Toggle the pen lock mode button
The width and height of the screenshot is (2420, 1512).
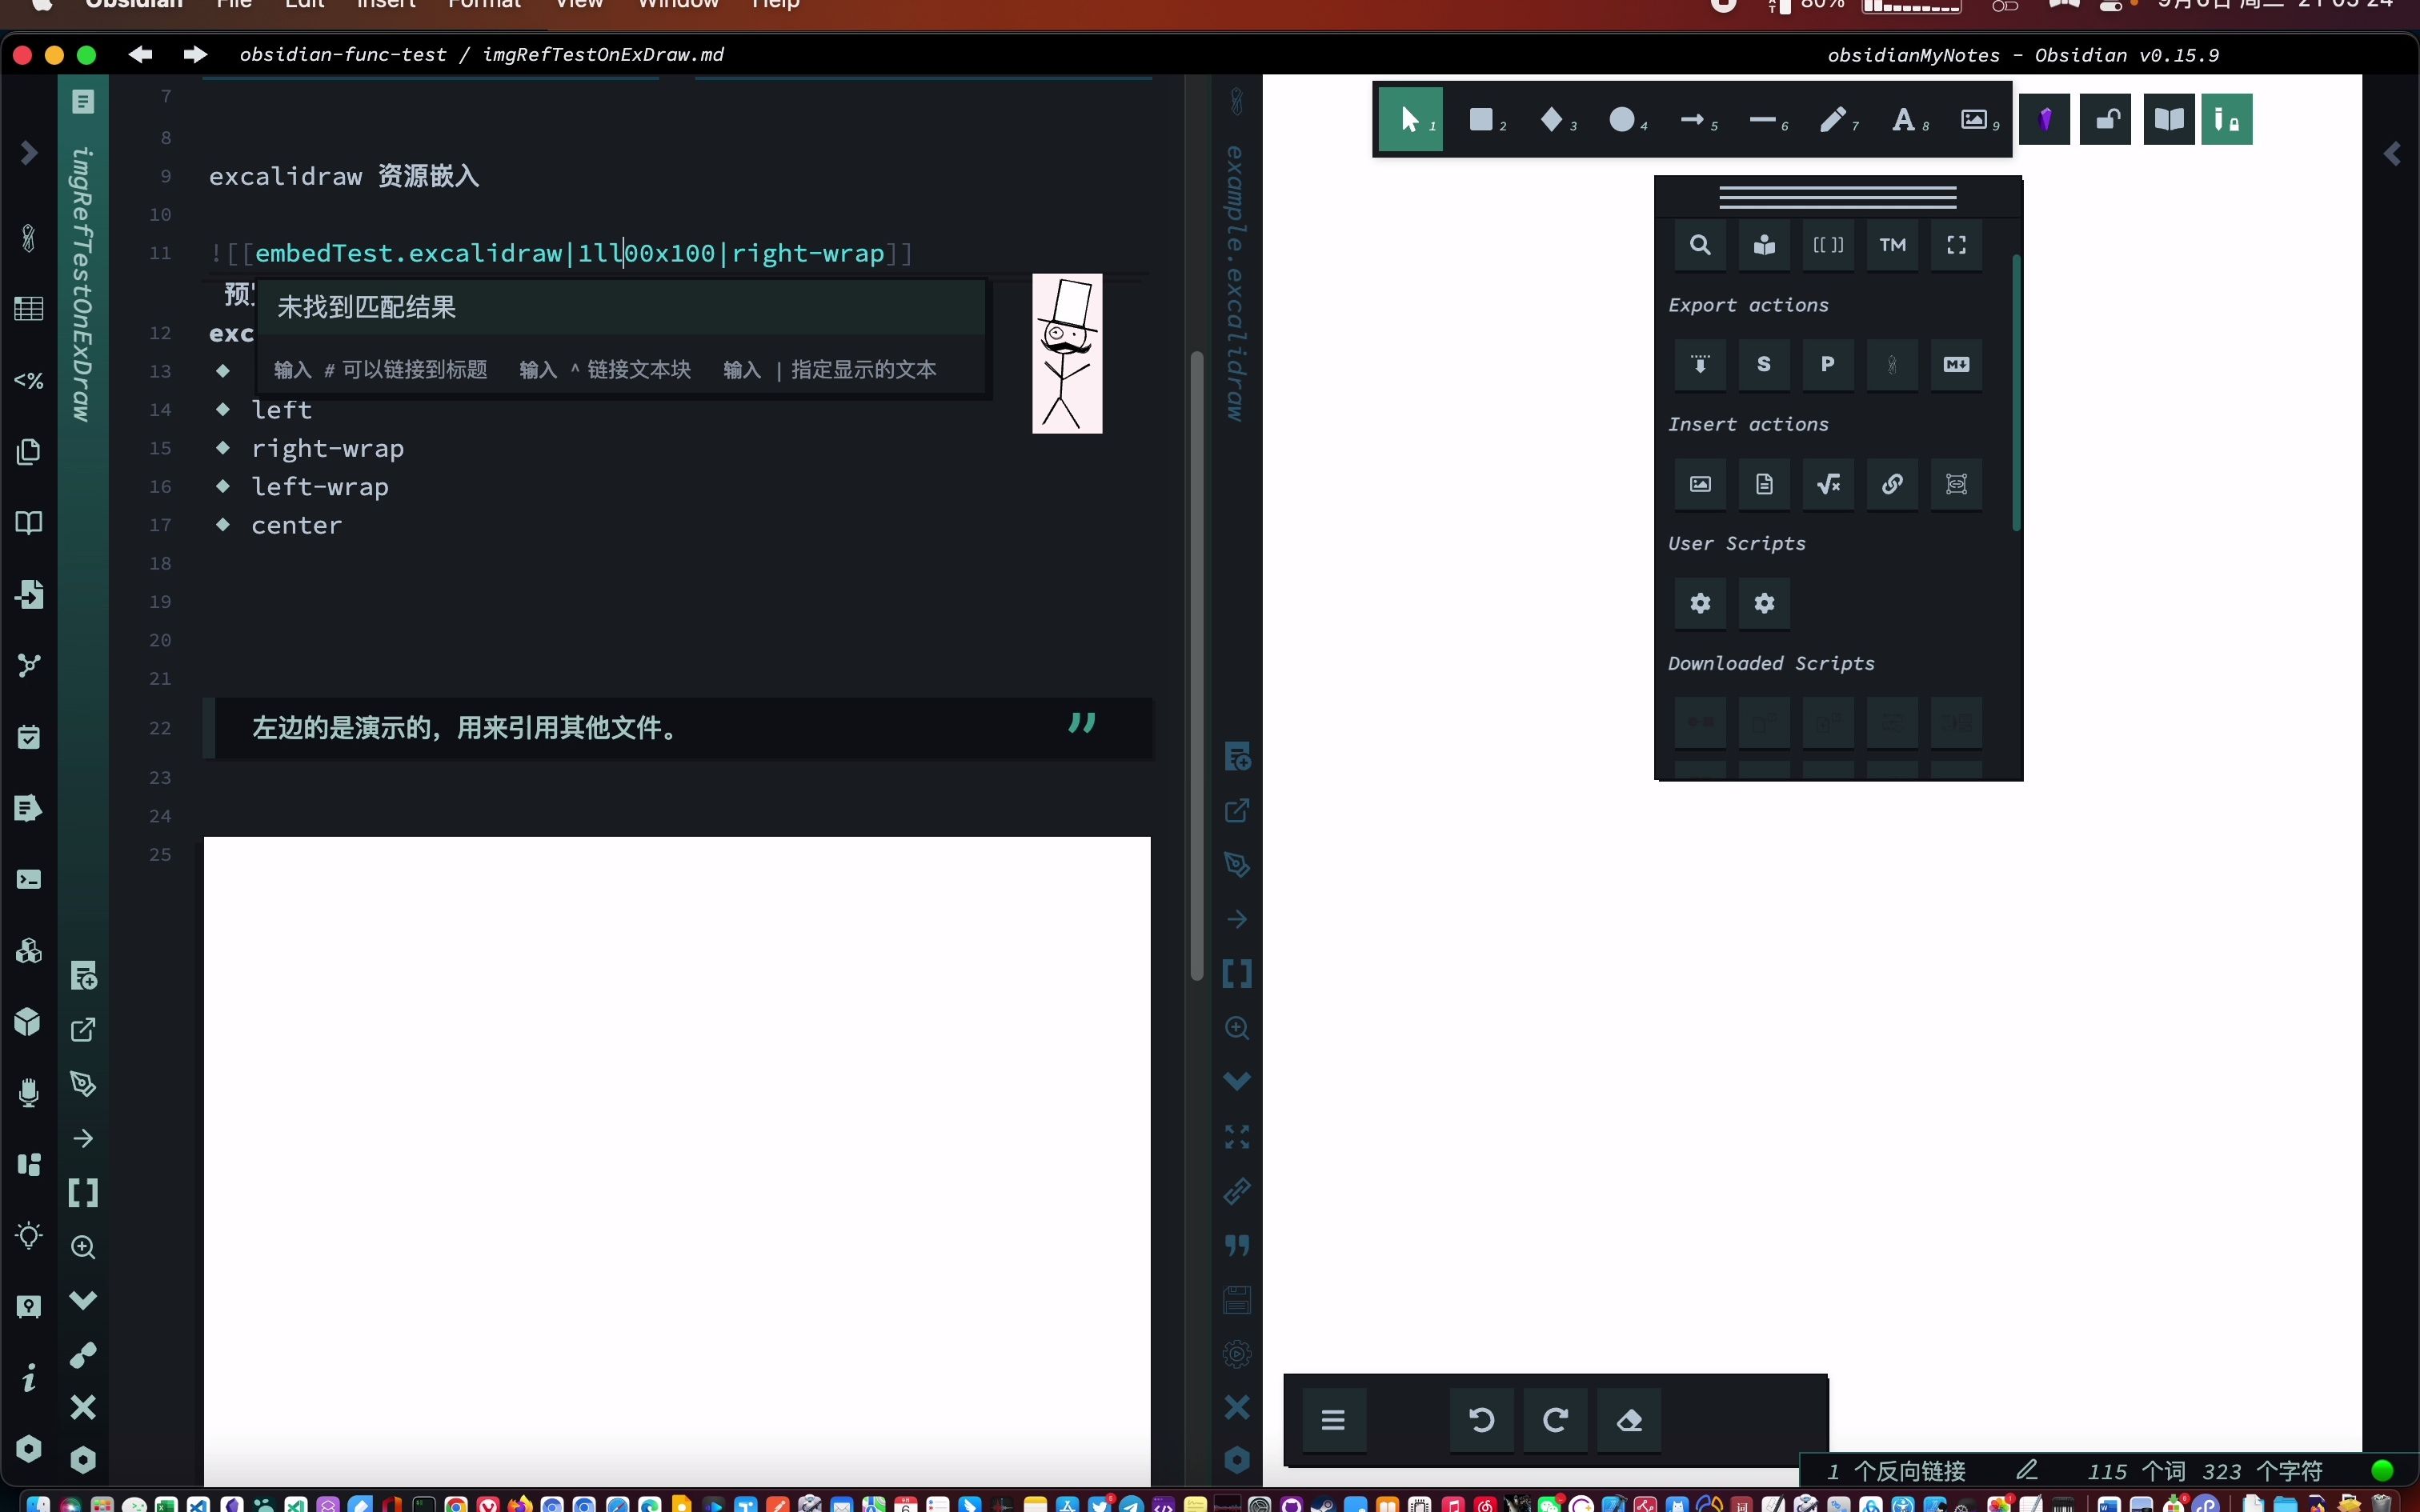tap(2227, 120)
